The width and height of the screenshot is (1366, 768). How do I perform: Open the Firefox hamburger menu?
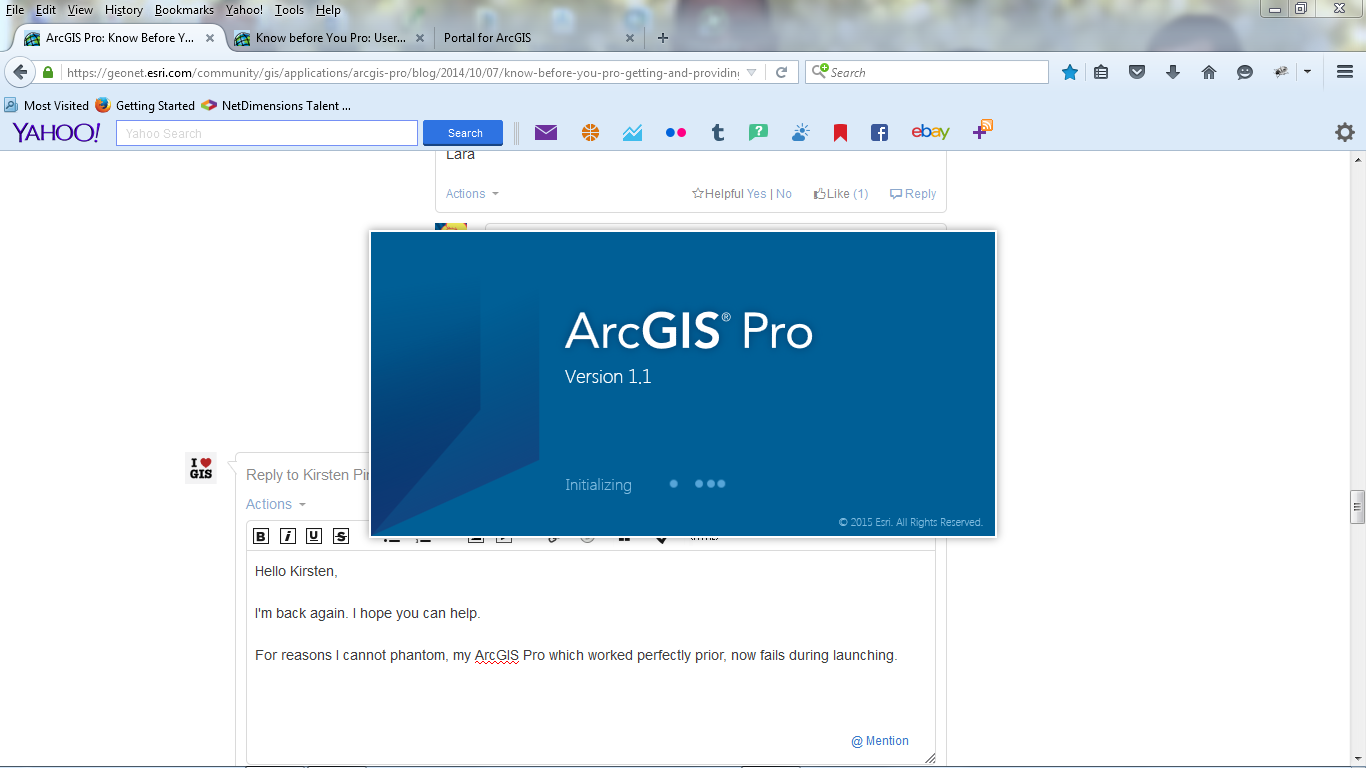[x=1345, y=72]
